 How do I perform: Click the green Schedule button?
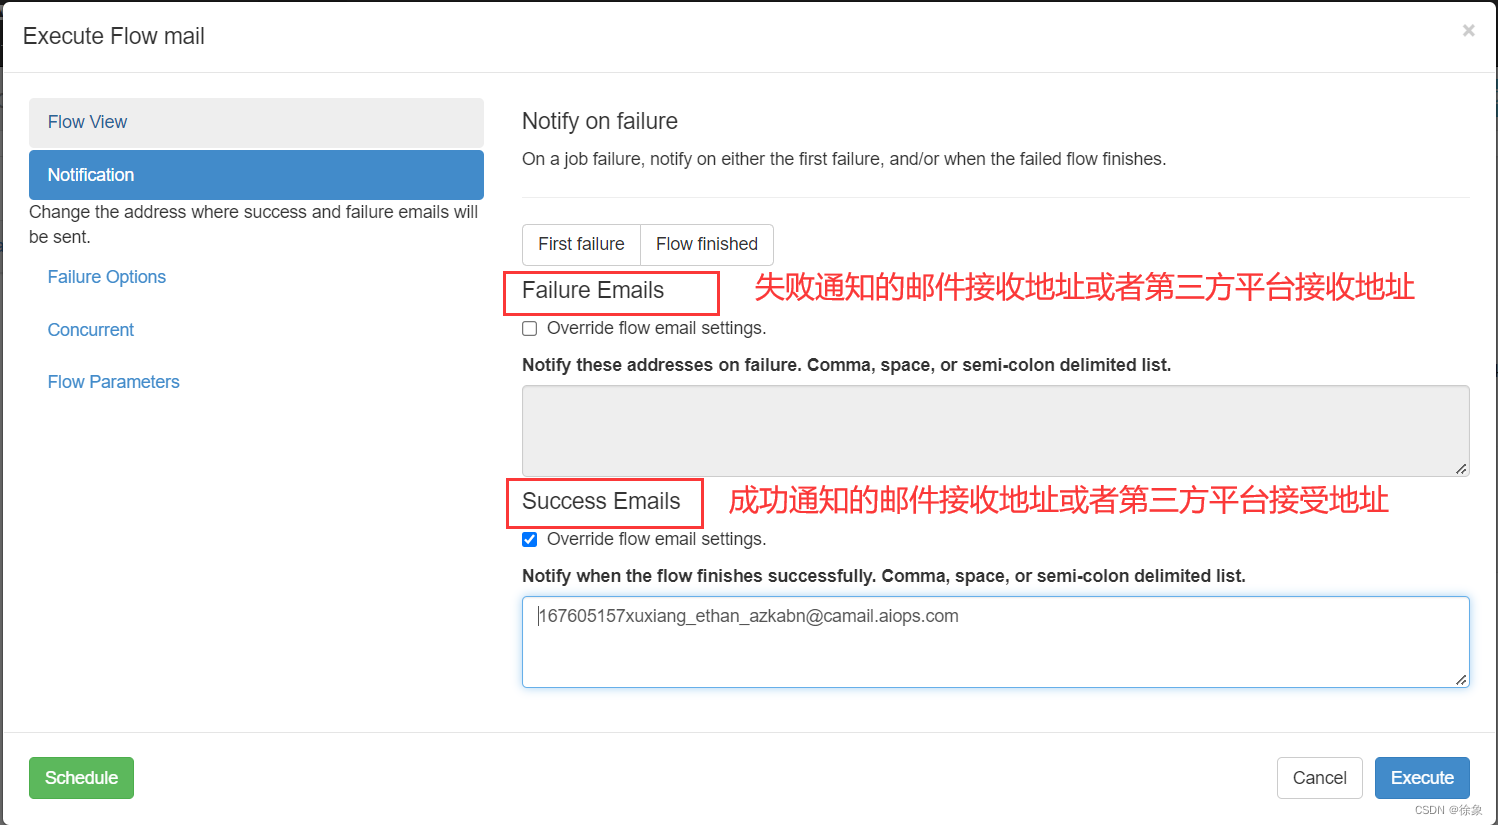[81, 778]
